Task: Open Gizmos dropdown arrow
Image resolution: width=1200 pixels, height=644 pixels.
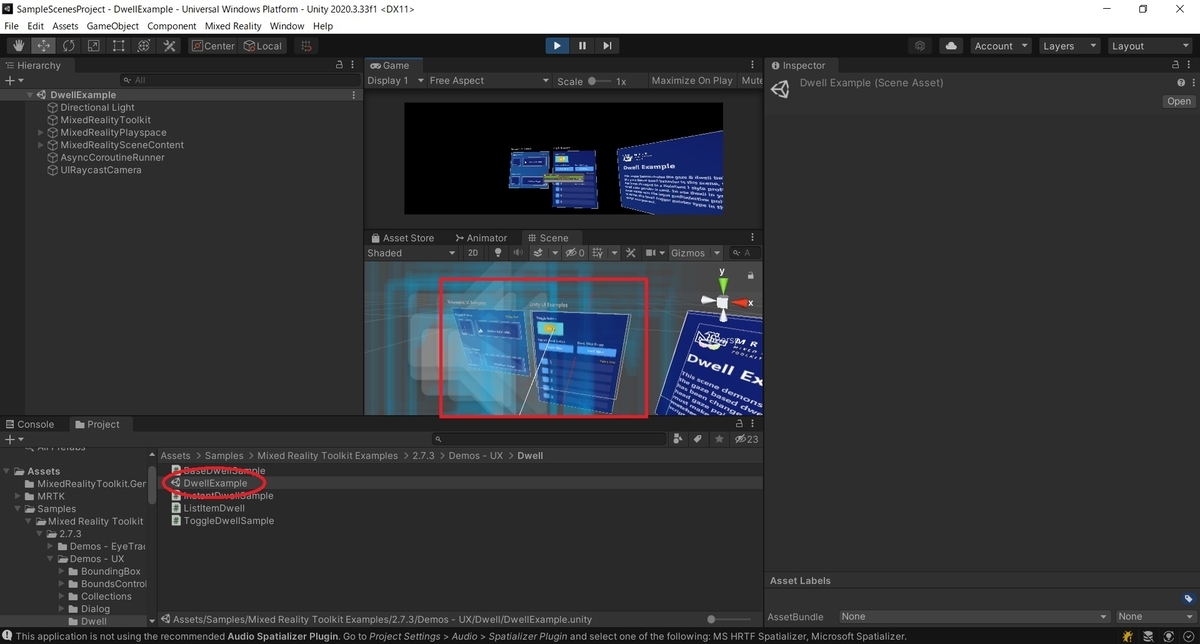Action: (x=715, y=253)
